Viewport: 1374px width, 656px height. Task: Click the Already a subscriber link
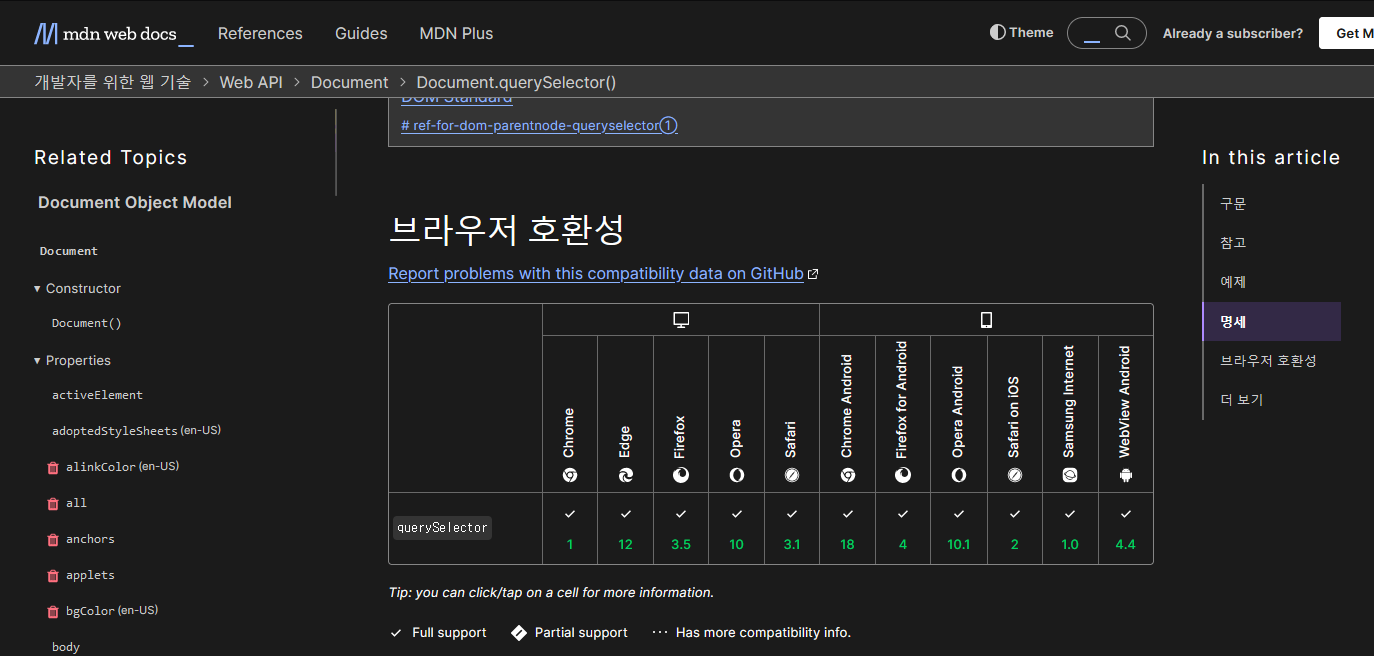tap(1232, 33)
